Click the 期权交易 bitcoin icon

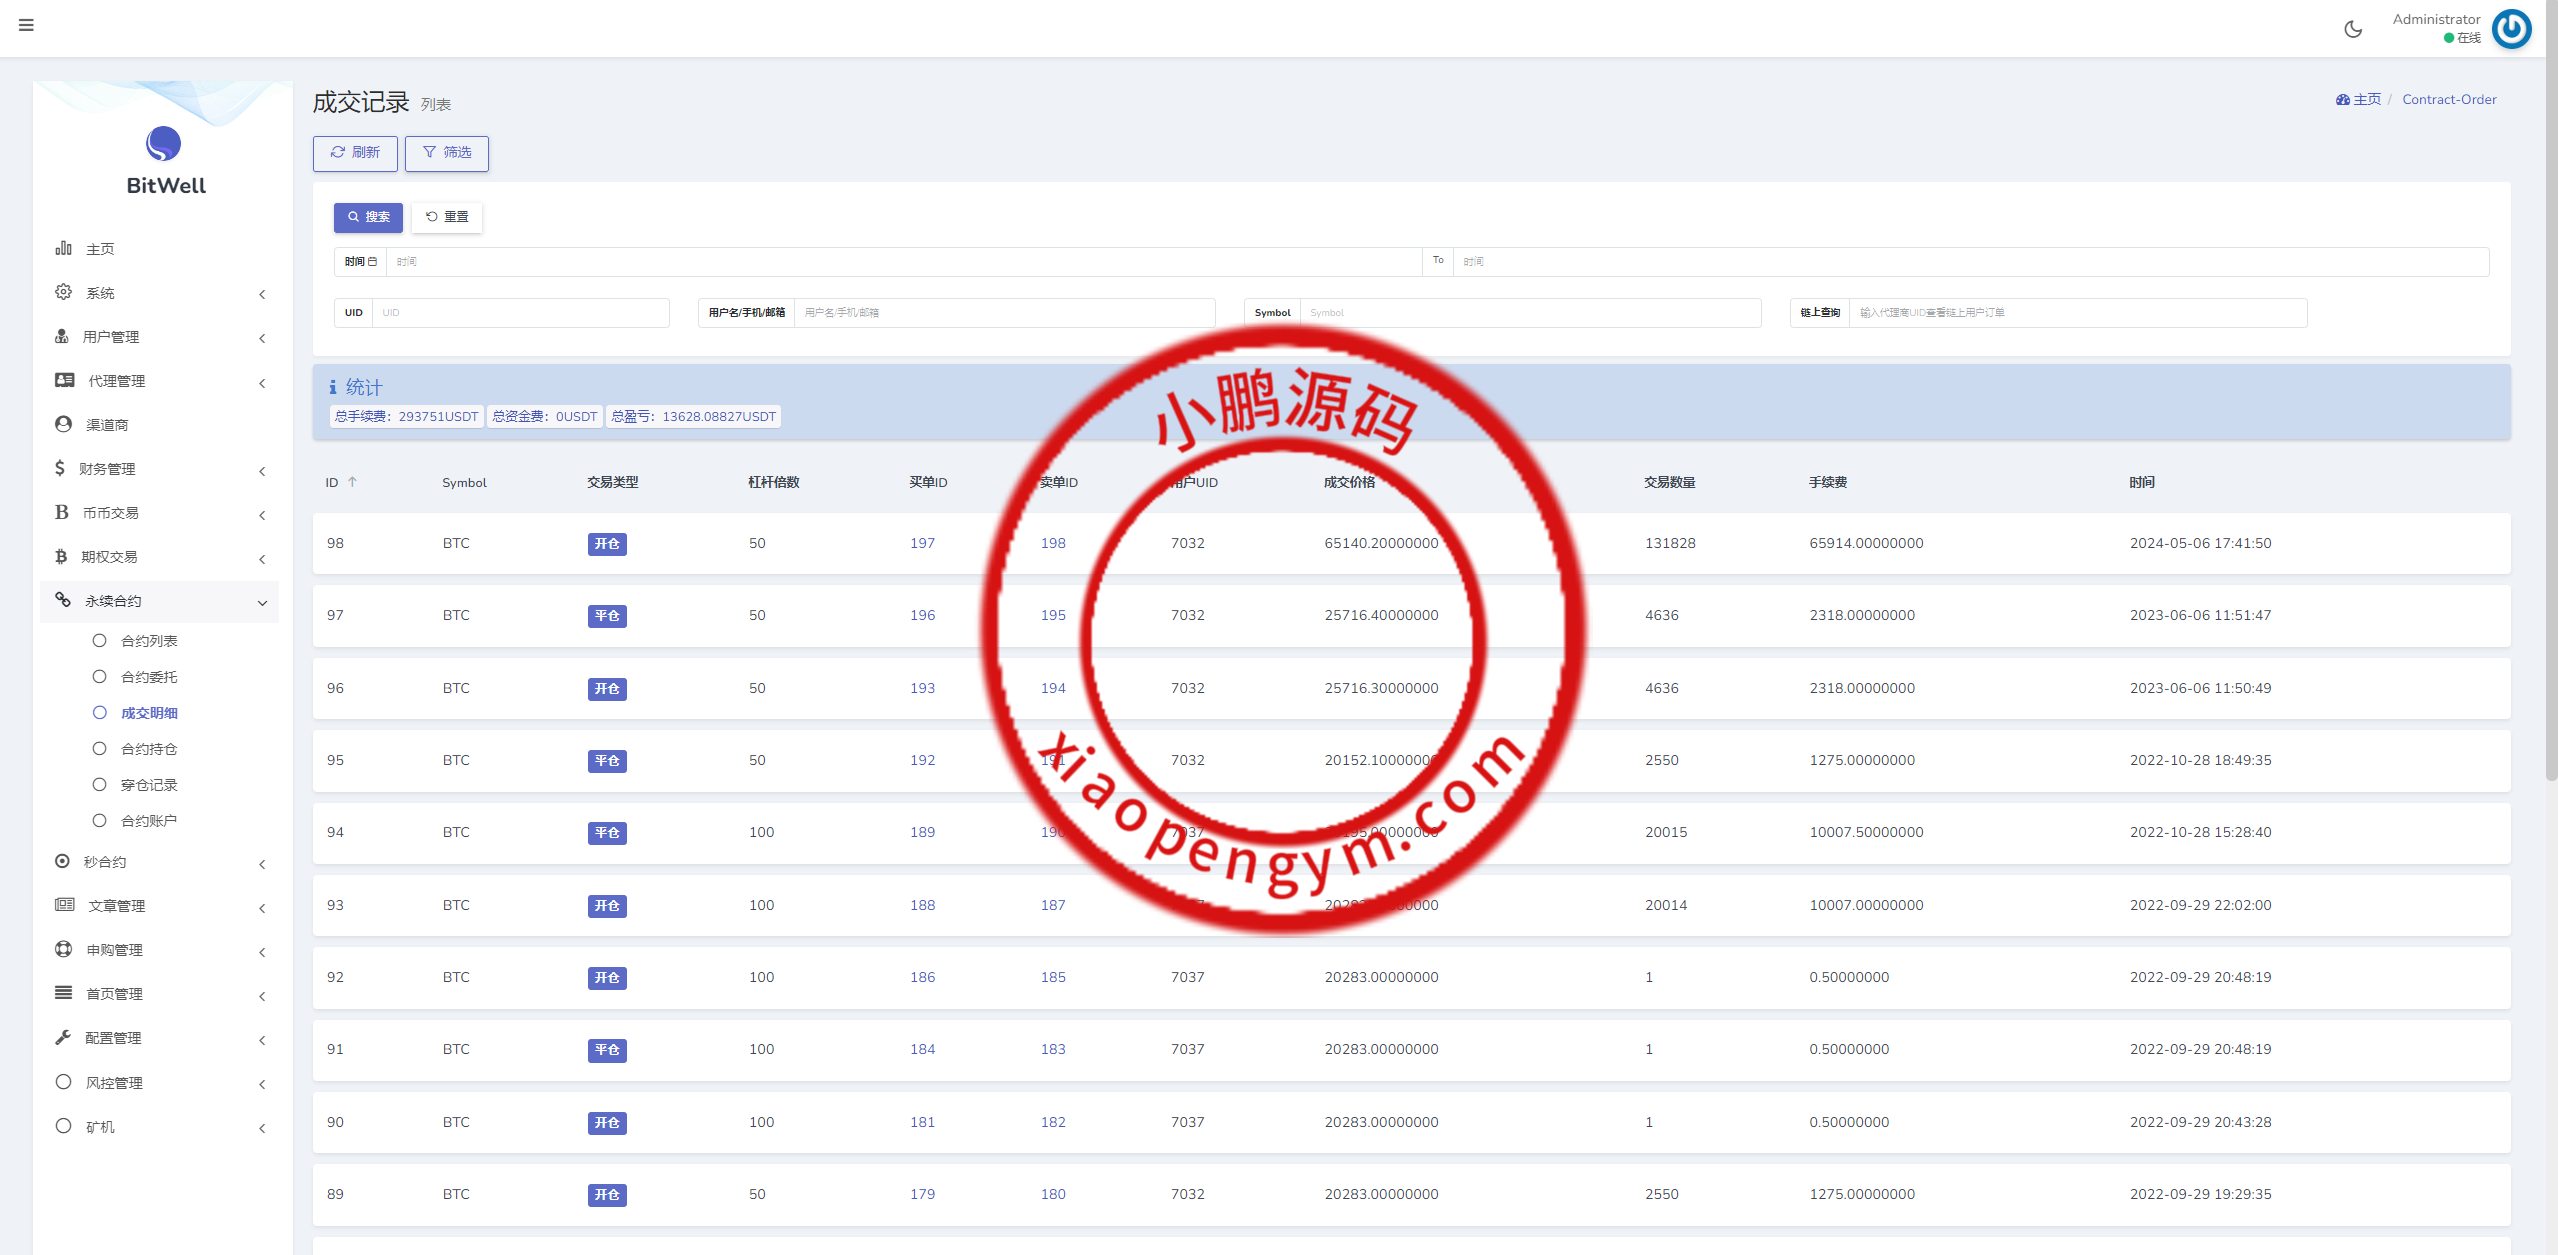[61, 556]
